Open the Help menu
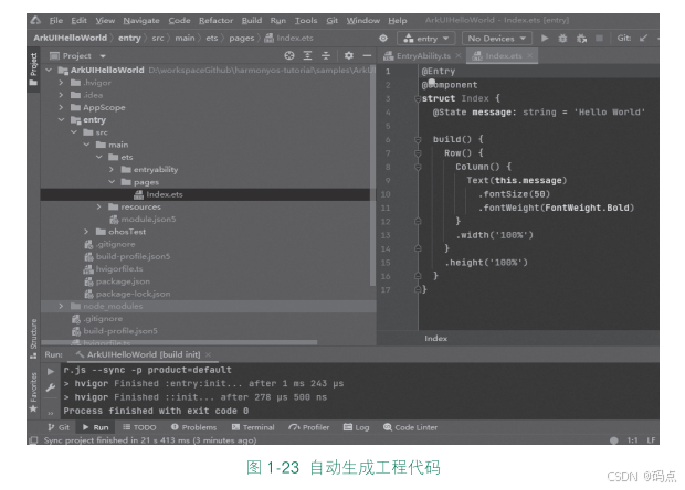This screenshot has height=490, width=685. 398,21
